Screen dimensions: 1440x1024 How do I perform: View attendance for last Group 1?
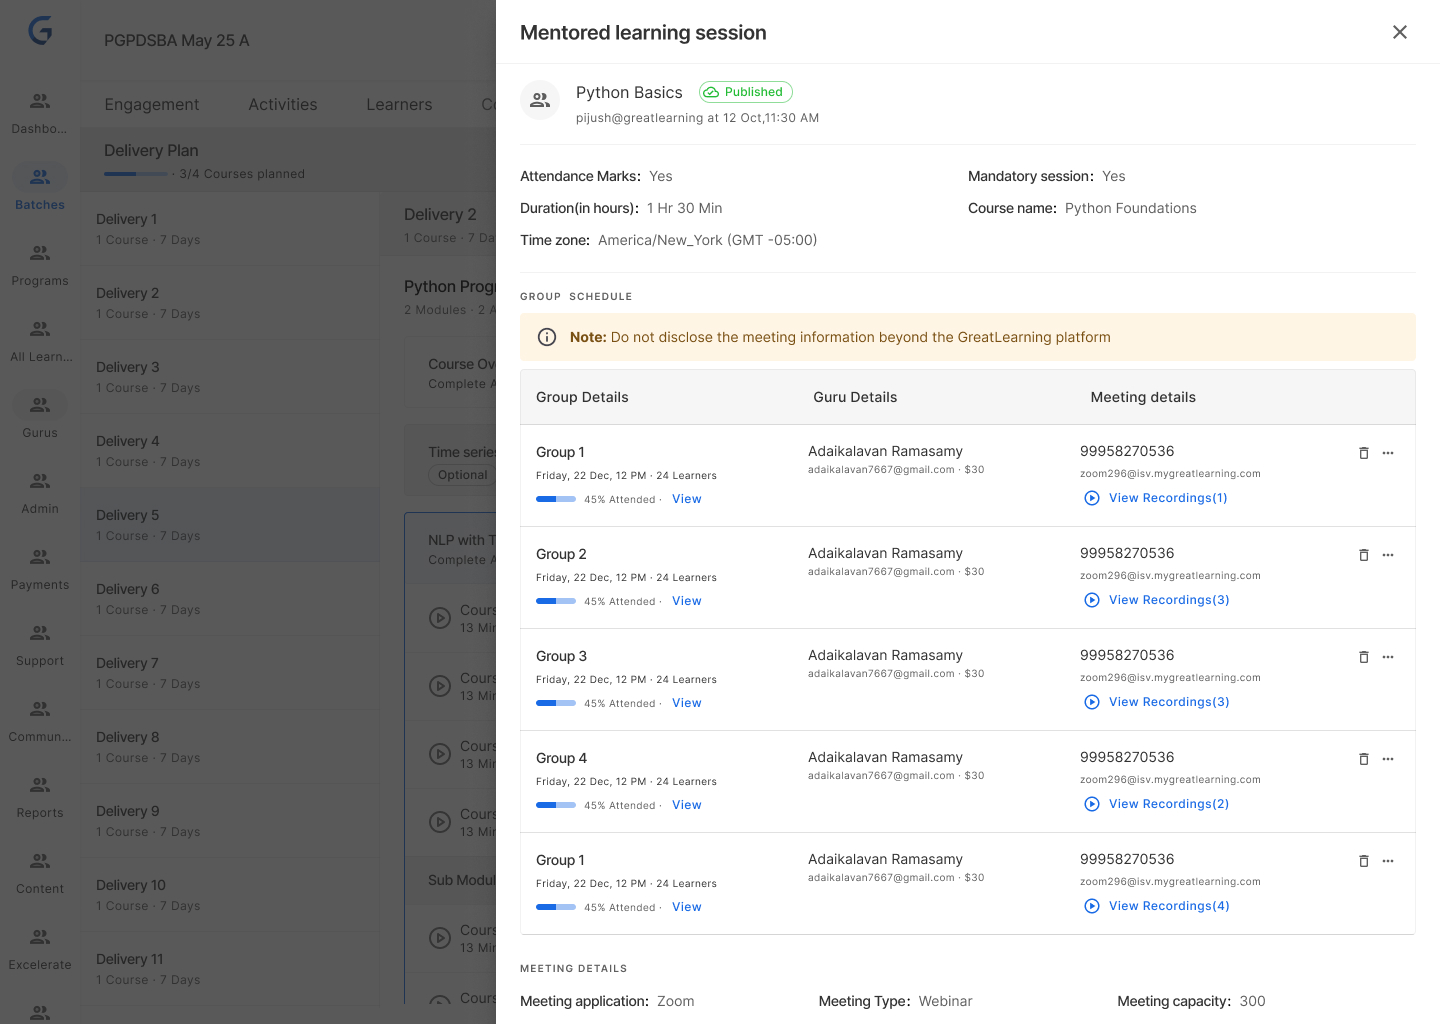687,907
